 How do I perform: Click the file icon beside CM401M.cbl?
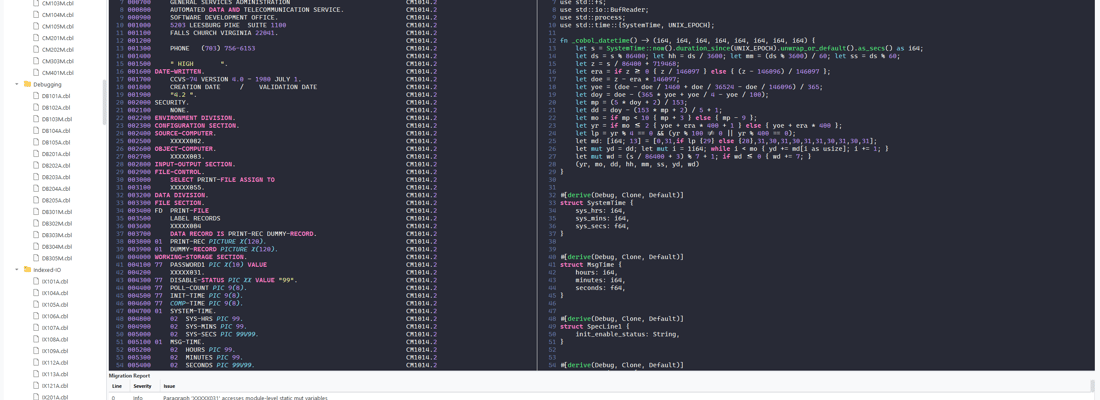pyautogui.click(x=37, y=73)
